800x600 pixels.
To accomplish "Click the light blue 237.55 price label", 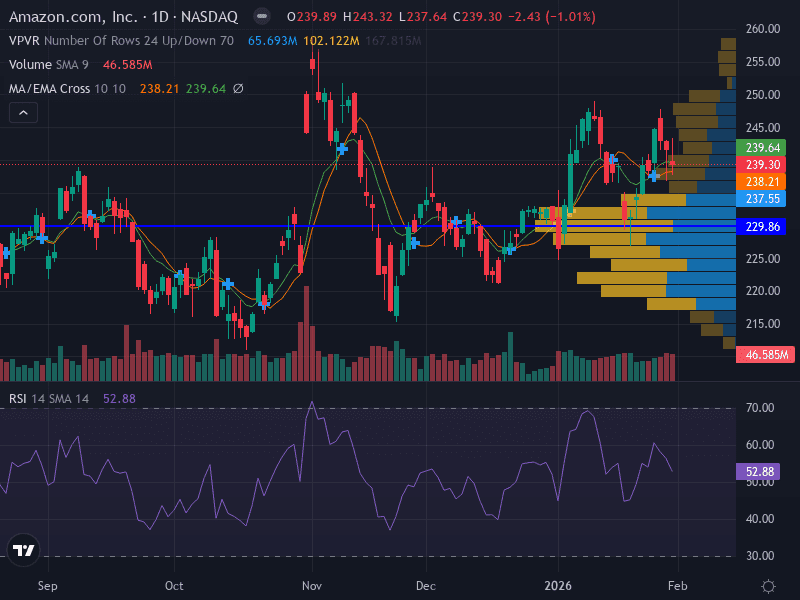I will pyautogui.click(x=762, y=198).
